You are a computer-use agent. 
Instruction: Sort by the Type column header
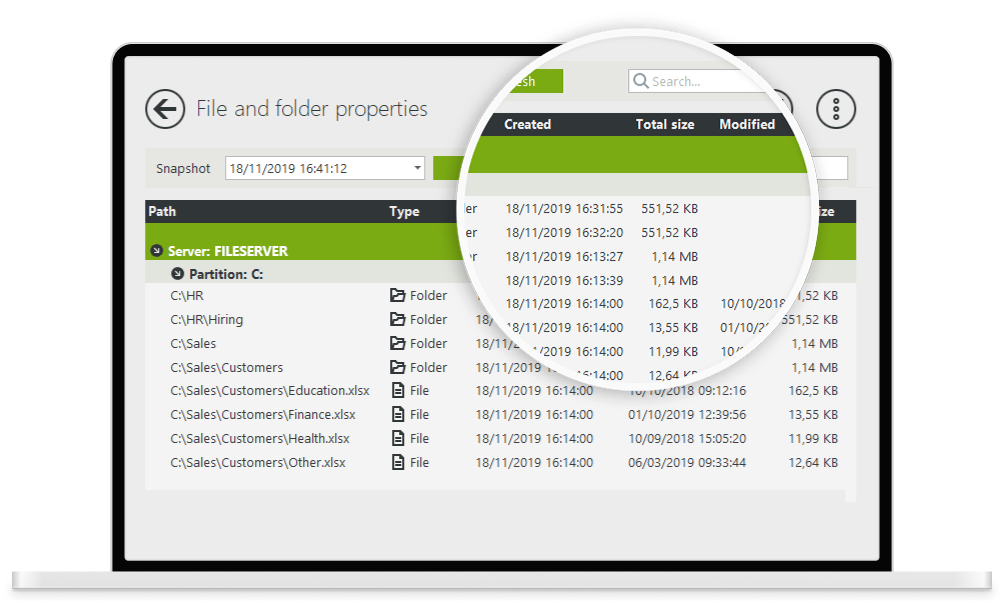point(404,211)
